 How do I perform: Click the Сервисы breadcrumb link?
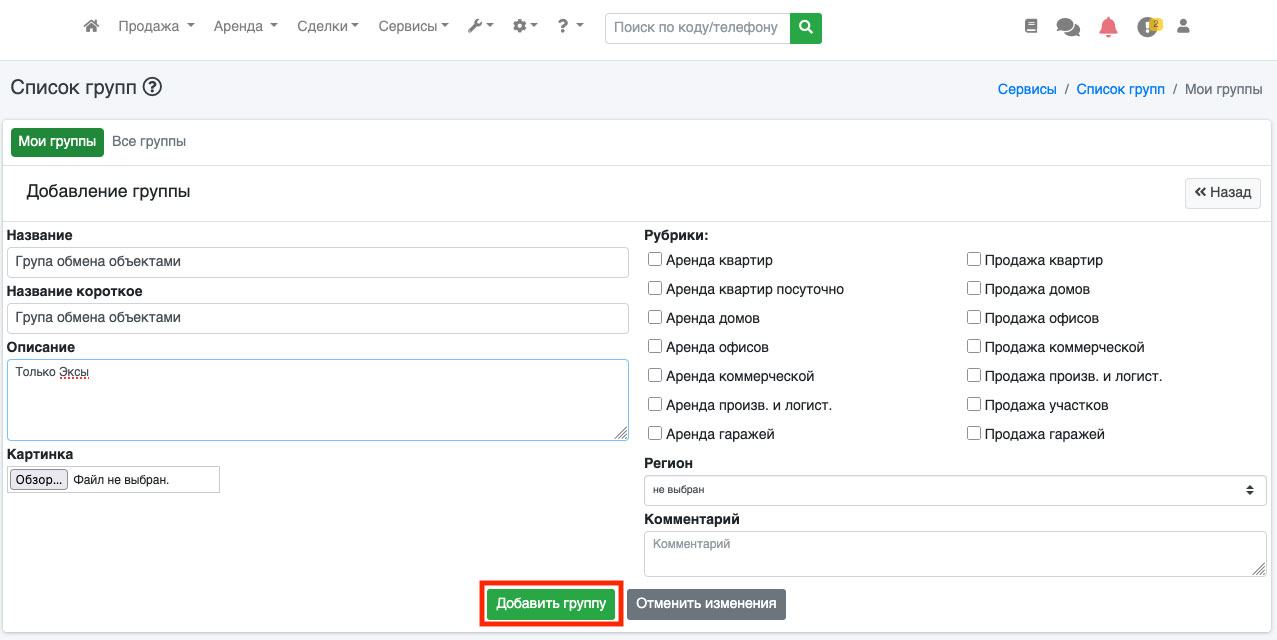(1027, 89)
